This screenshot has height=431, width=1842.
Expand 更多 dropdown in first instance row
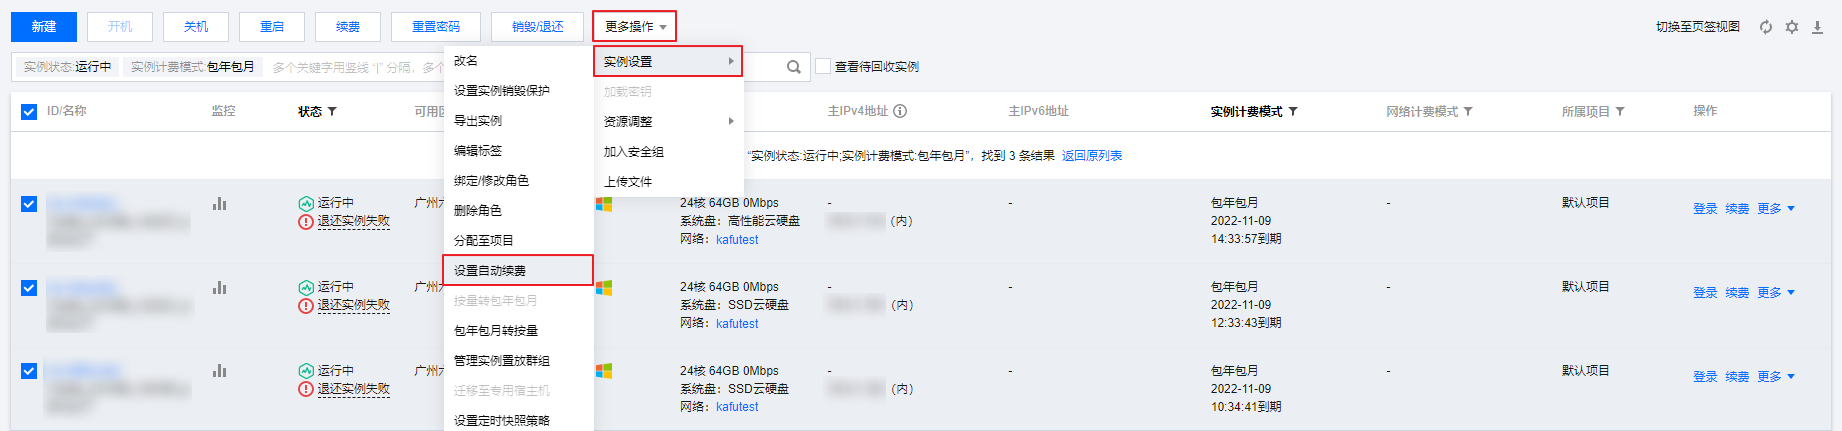tap(1777, 209)
